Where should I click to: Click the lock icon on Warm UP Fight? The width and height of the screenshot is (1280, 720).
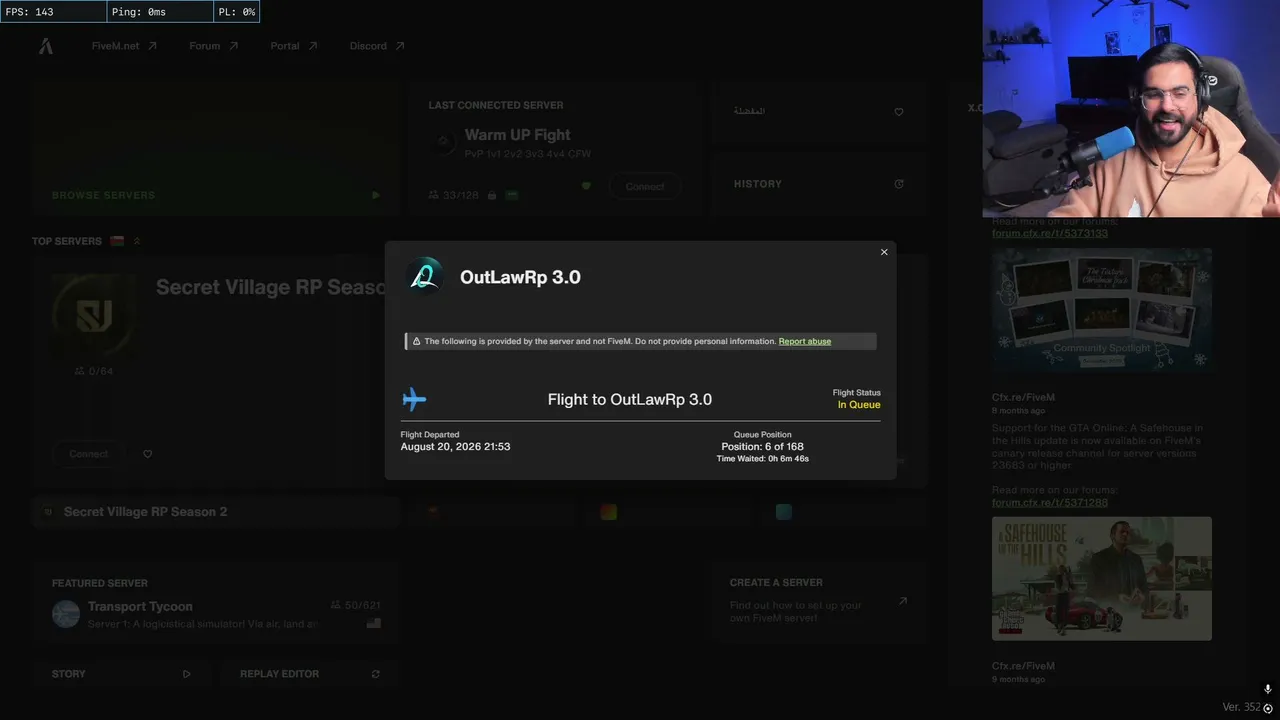pos(492,195)
